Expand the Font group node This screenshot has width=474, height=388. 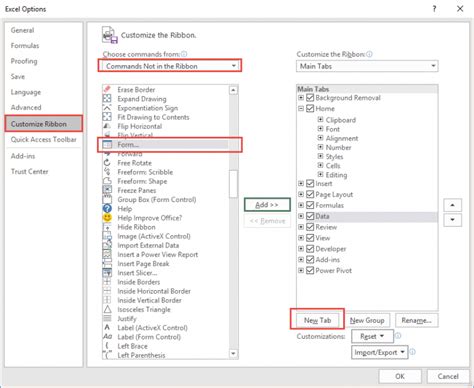[320, 129]
